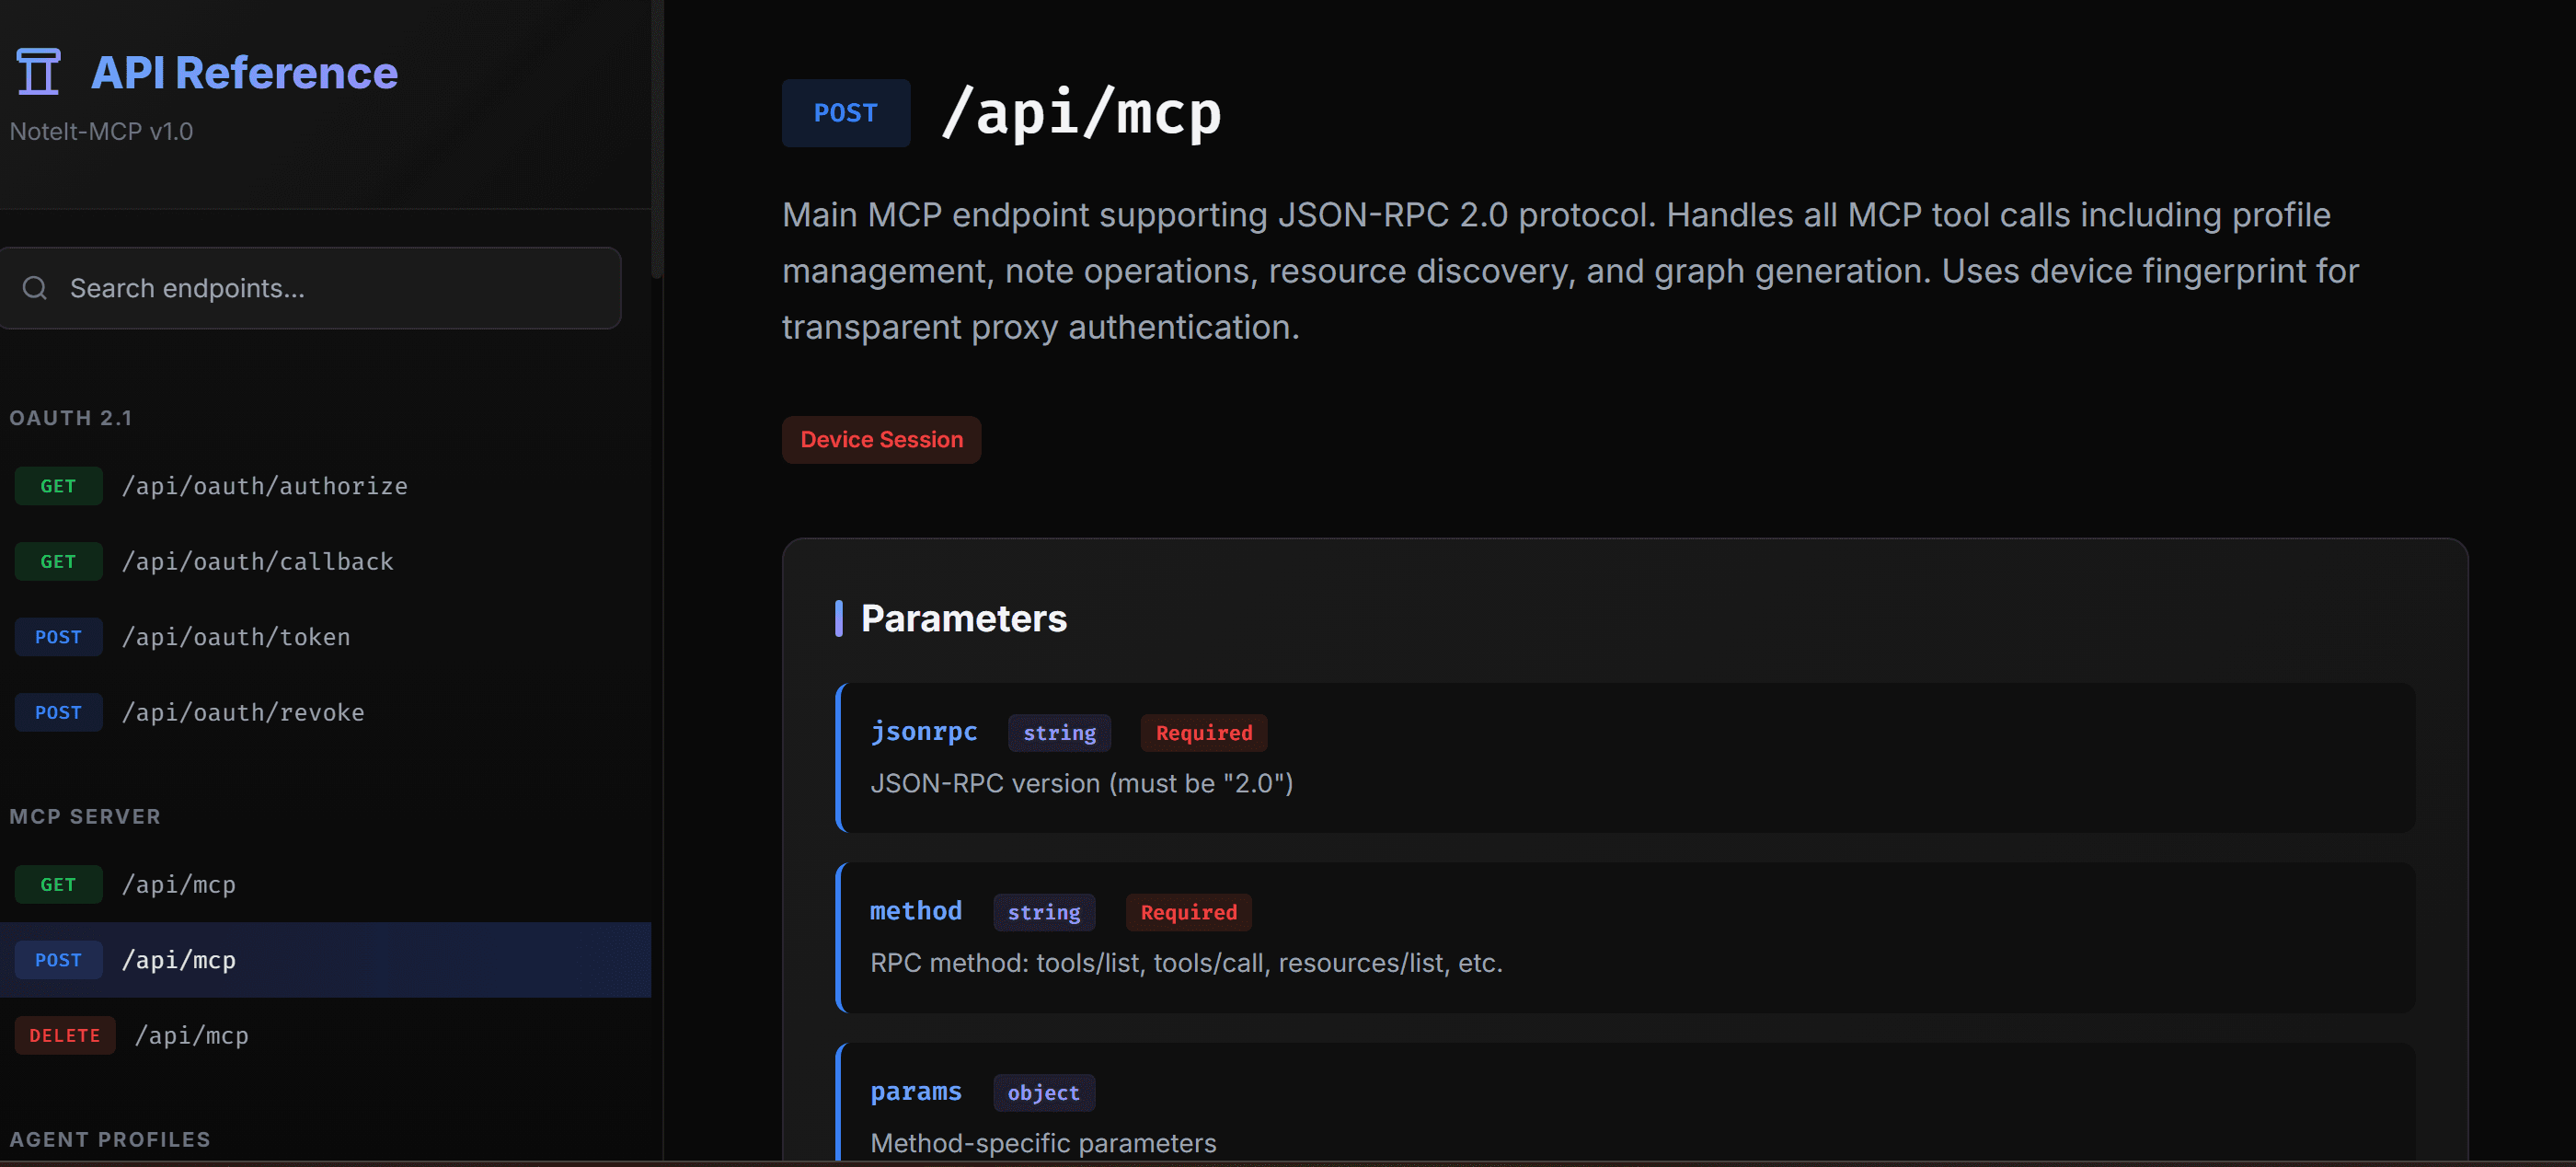The image size is (2576, 1167).
Task: Click the magnifier icon in the search bar
Action: tap(34, 288)
